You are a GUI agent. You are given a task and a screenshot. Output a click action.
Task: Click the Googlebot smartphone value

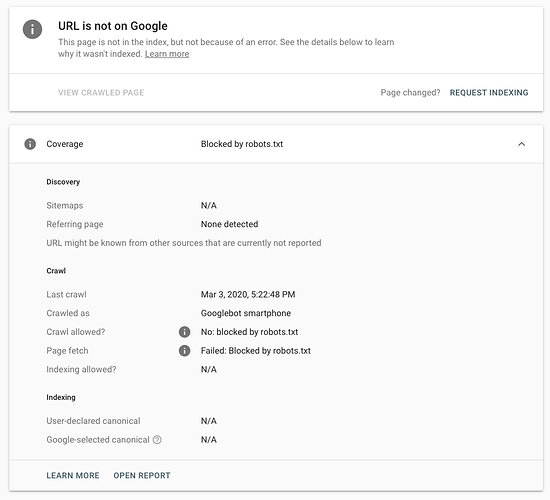246,313
